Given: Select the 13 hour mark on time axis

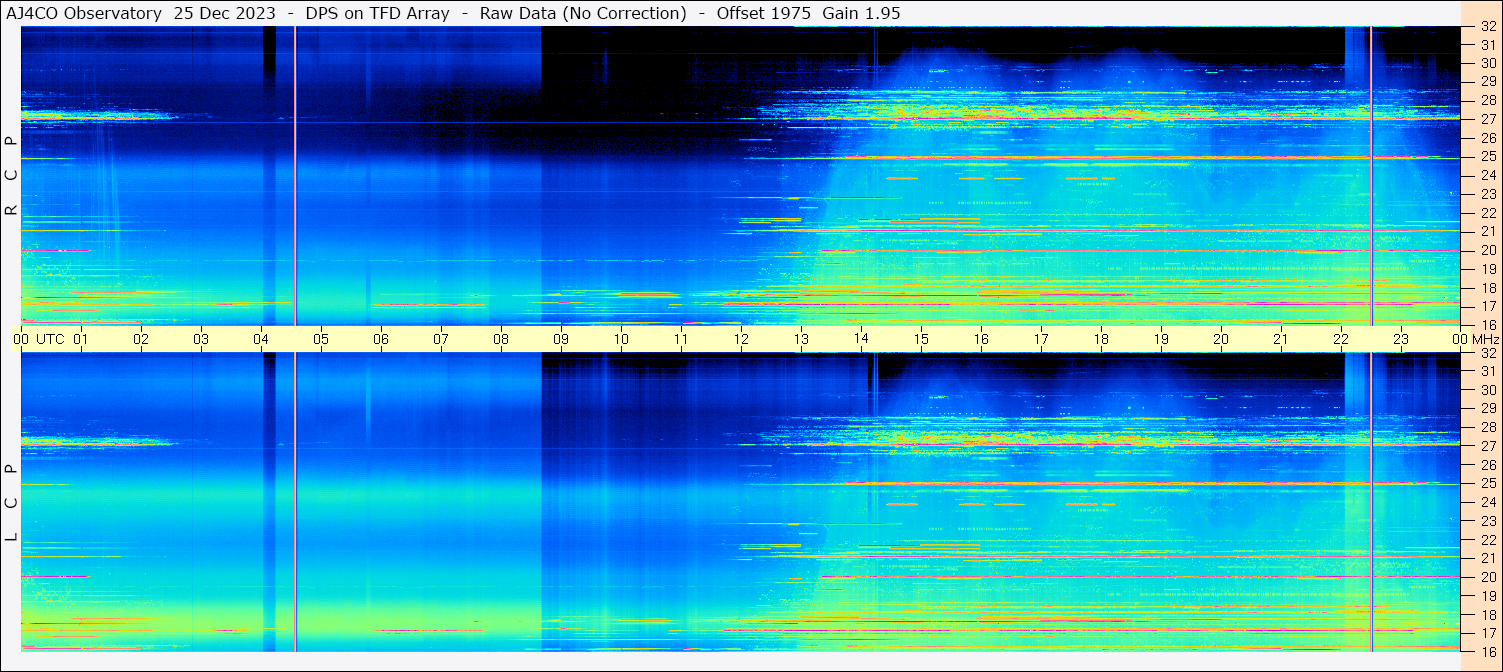Looking at the screenshot, I should point(801,339).
